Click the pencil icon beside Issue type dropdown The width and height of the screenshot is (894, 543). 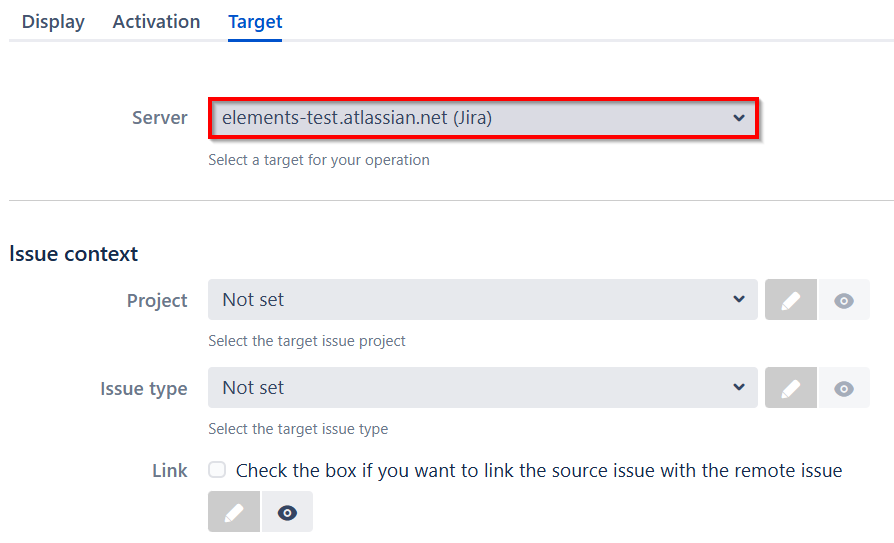(791, 388)
